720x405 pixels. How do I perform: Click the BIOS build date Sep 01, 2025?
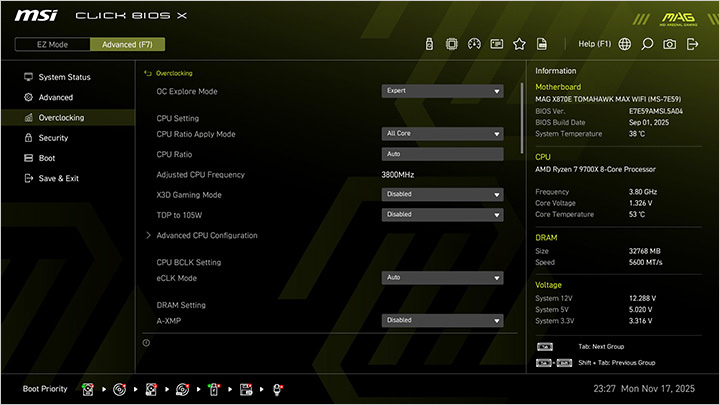click(649, 123)
